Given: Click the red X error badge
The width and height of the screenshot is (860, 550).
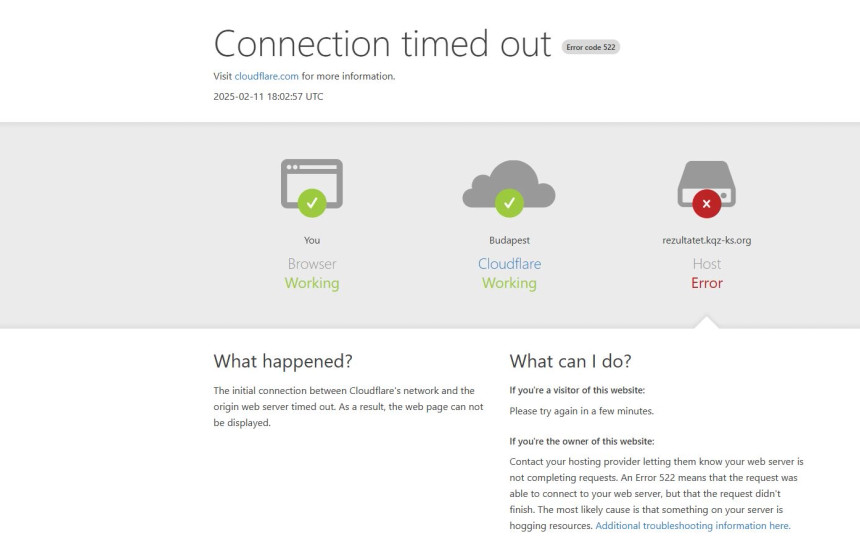Looking at the screenshot, I should [x=706, y=204].
